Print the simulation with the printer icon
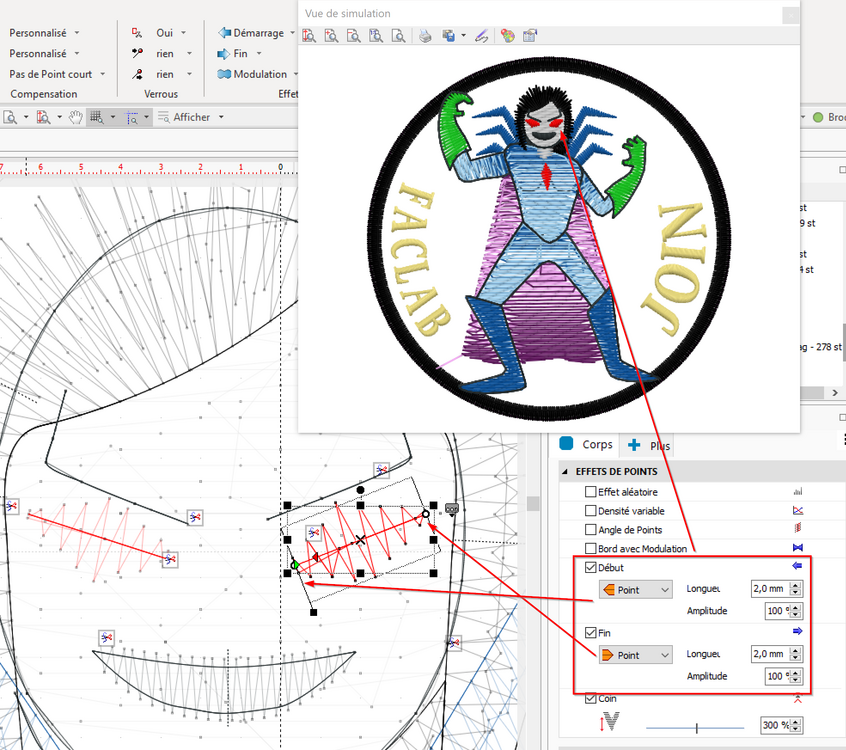The height and width of the screenshot is (750, 846). (425, 36)
